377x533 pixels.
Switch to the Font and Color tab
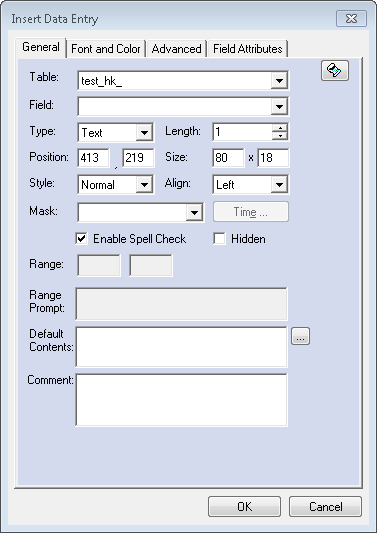[106, 49]
